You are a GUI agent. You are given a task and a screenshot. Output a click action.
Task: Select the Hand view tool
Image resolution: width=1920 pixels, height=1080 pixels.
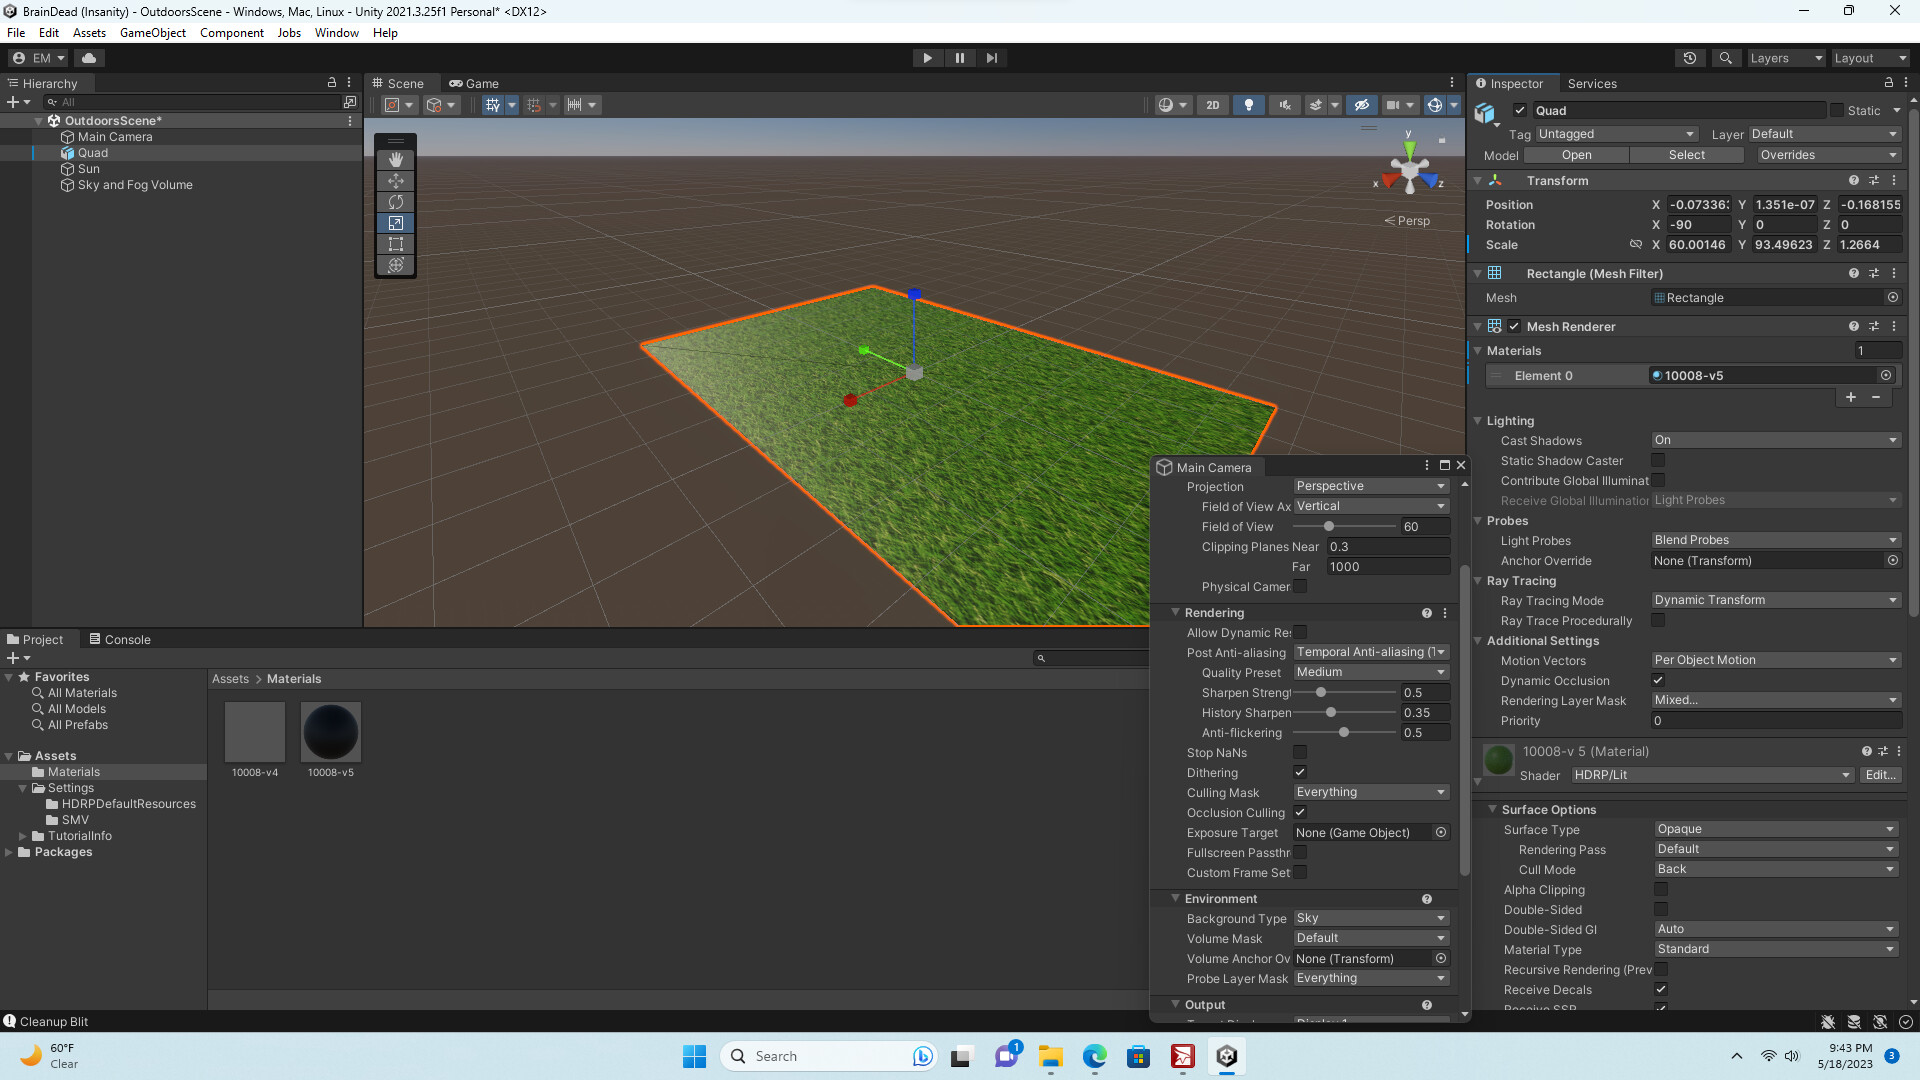(x=396, y=160)
